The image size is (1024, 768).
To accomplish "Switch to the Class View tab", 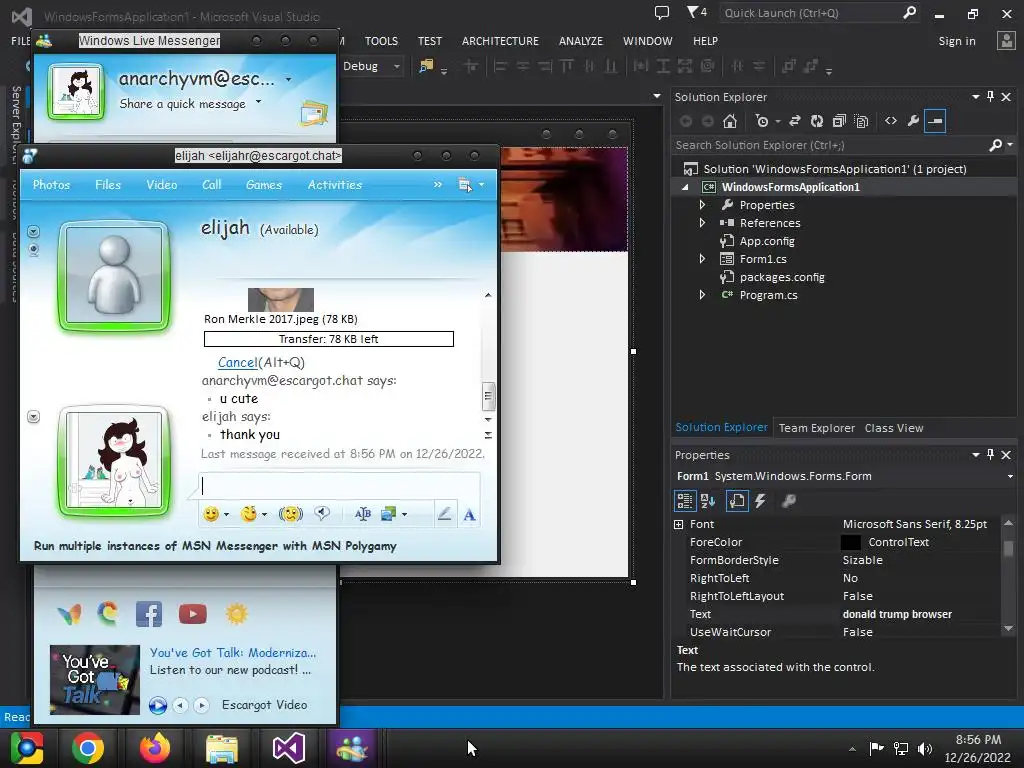I will coord(894,428).
